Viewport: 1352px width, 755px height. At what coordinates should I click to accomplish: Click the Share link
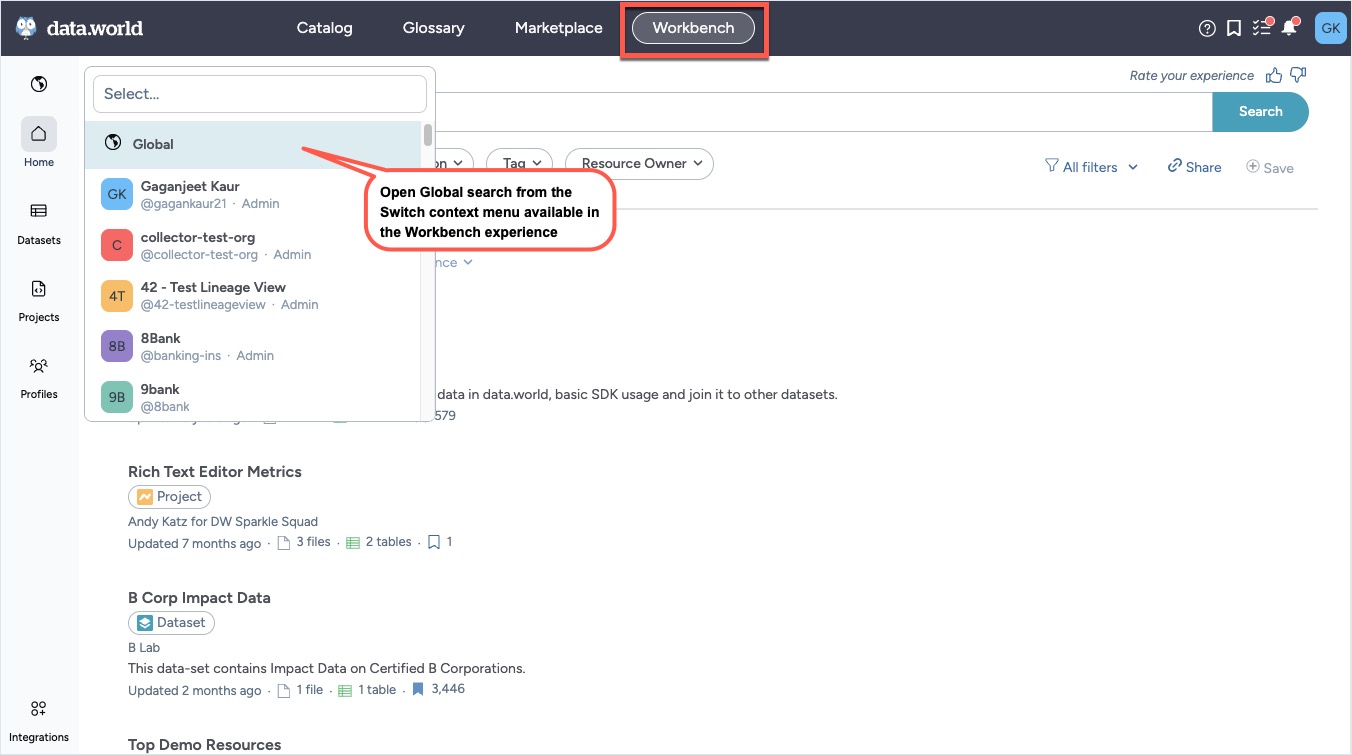tap(1194, 167)
